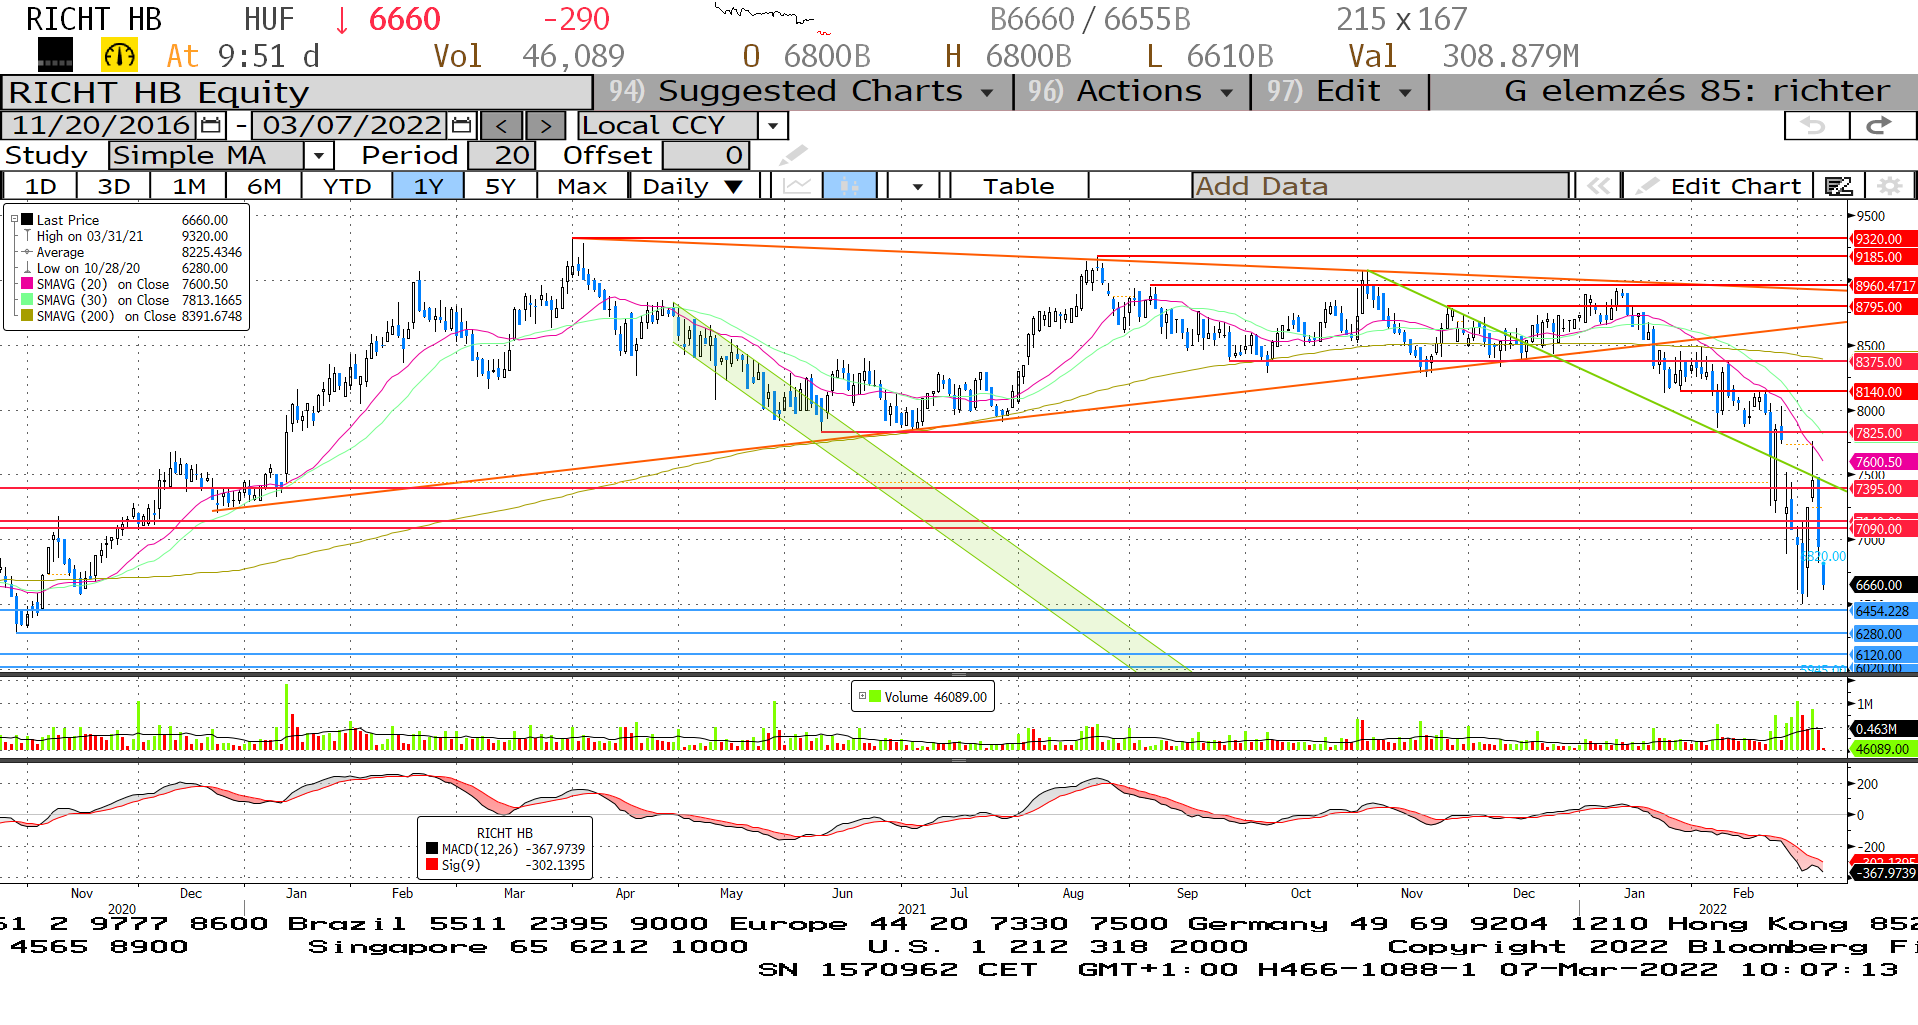This screenshot has width=1918, height=1025.
Task: Click the Add Data input field
Action: click(x=1380, y=186)
